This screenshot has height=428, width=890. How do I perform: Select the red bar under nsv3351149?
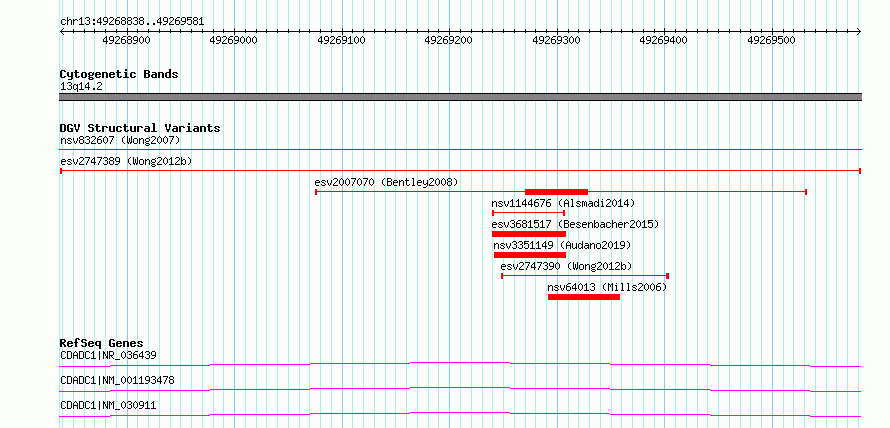(x=530, y=255)
